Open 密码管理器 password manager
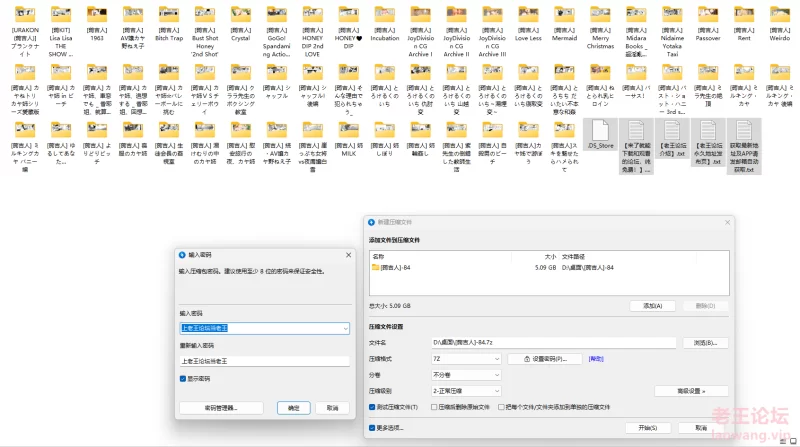The image size is (800, 447). (x=221, y=408)
